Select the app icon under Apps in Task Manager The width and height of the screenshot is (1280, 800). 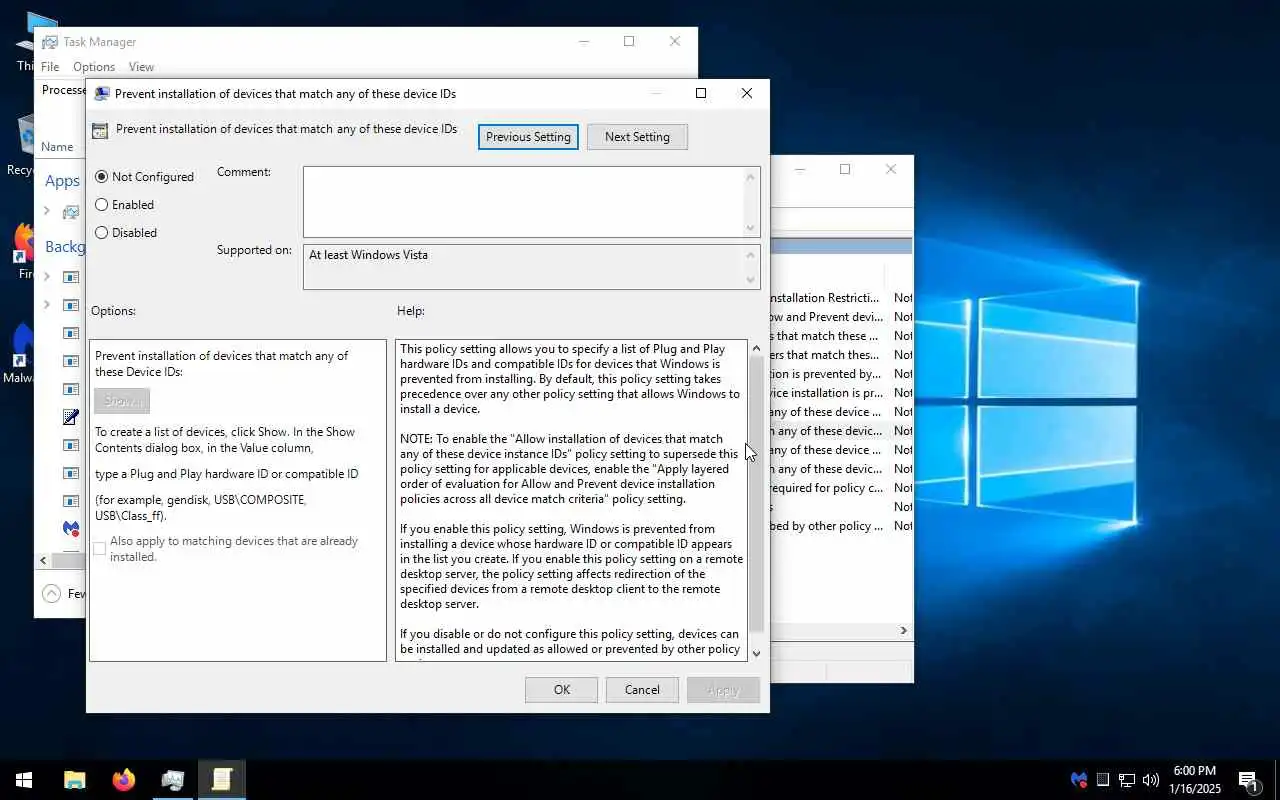(x=71, y=212)
